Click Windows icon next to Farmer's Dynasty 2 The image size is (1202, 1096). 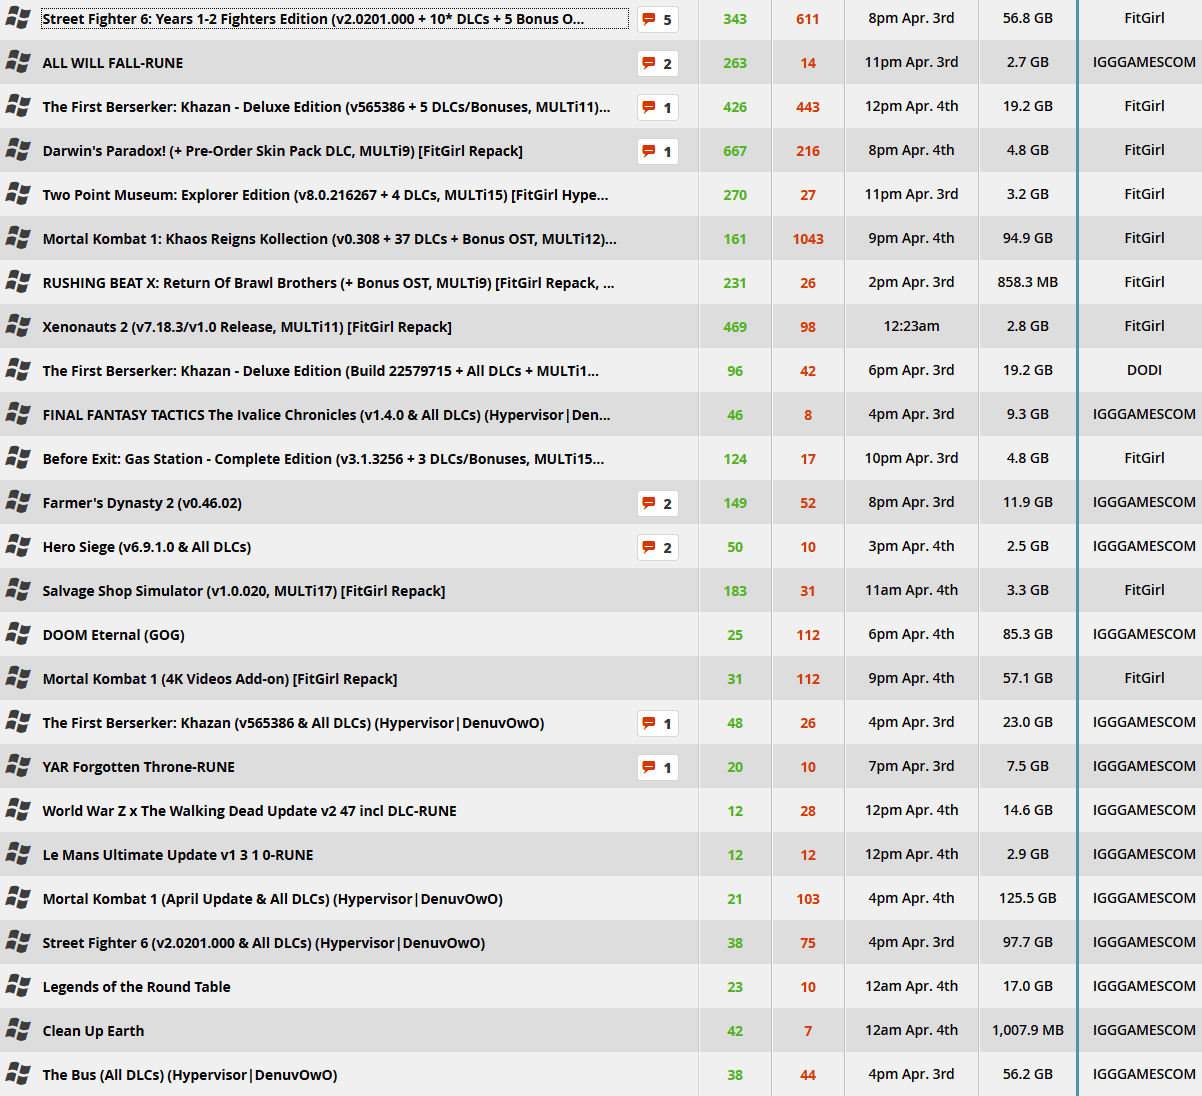click(x=18, y=502)
